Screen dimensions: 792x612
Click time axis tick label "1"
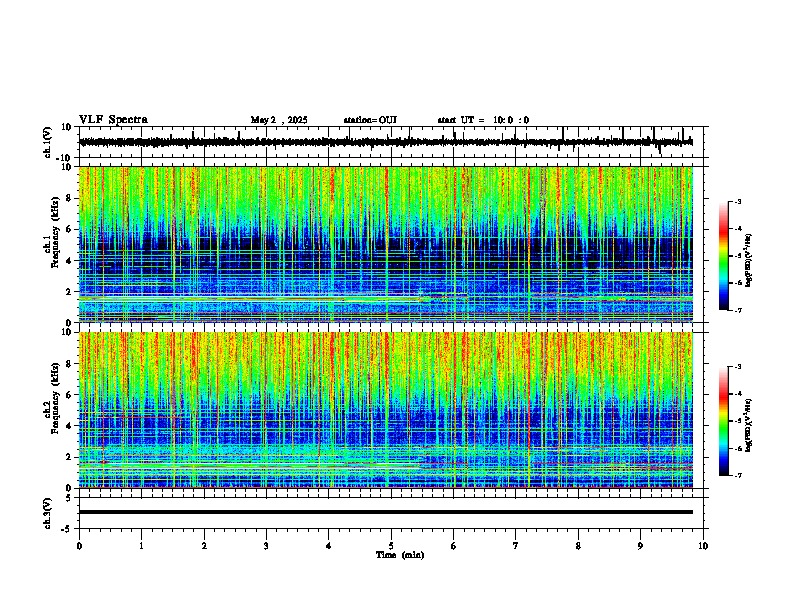(x=141, y=546)
